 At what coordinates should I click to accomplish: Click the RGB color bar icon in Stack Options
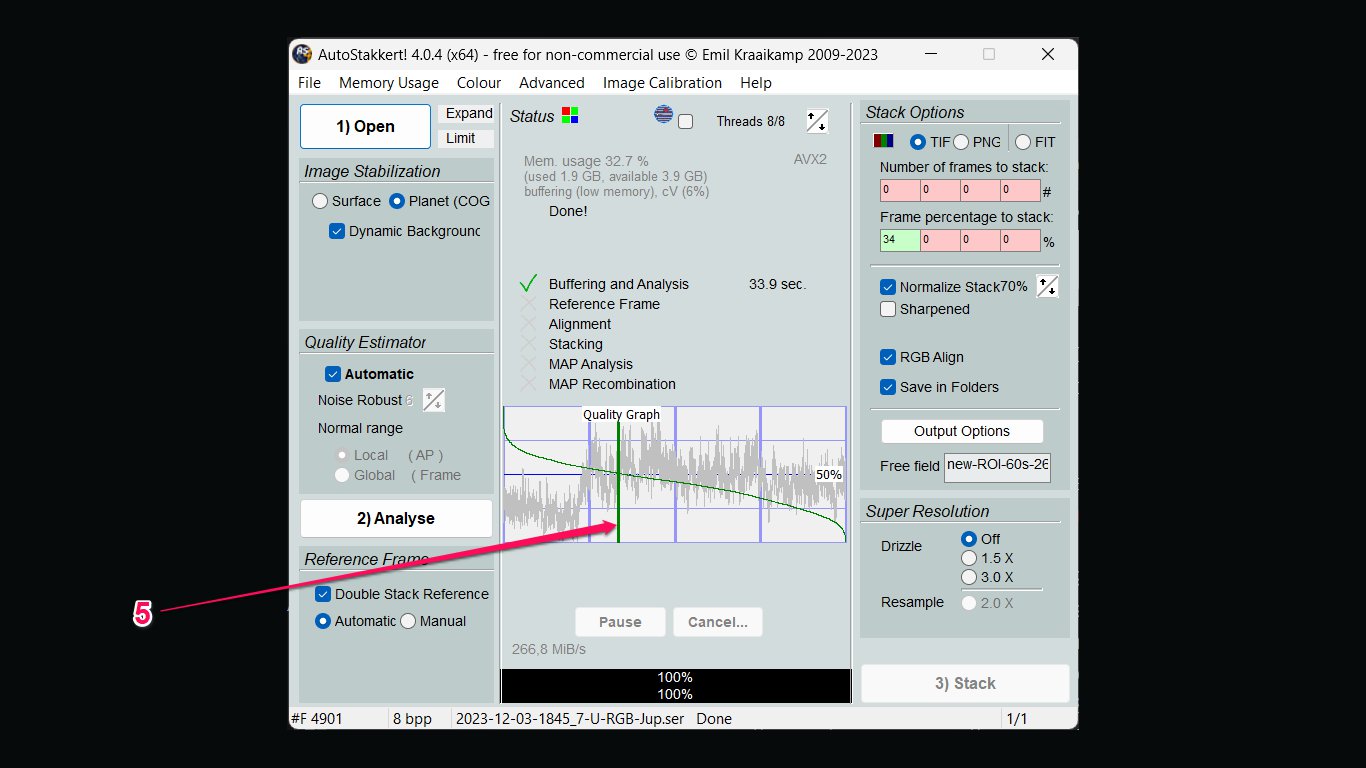pos(884,142)
